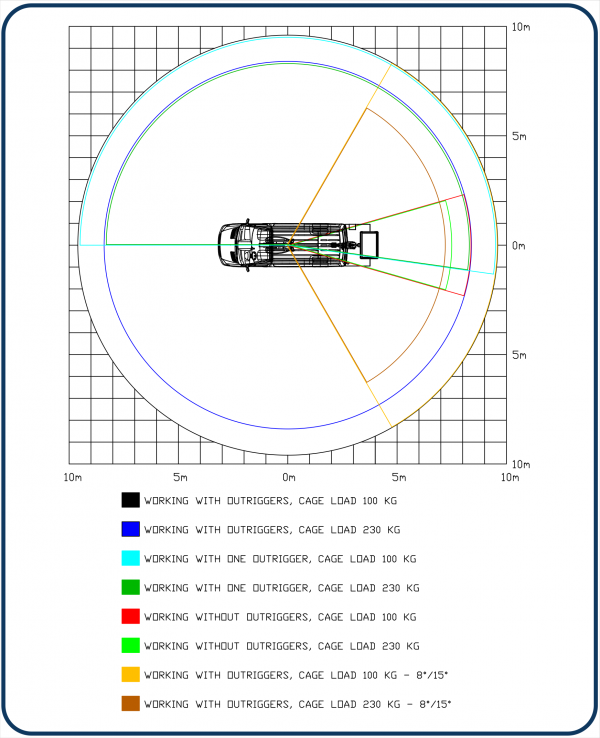Select text 'WORKING WITH OUTRIGGERS, CAGE LOAD 230 KG'
This screenshot has width=600, height=738.
coord(272,530)
